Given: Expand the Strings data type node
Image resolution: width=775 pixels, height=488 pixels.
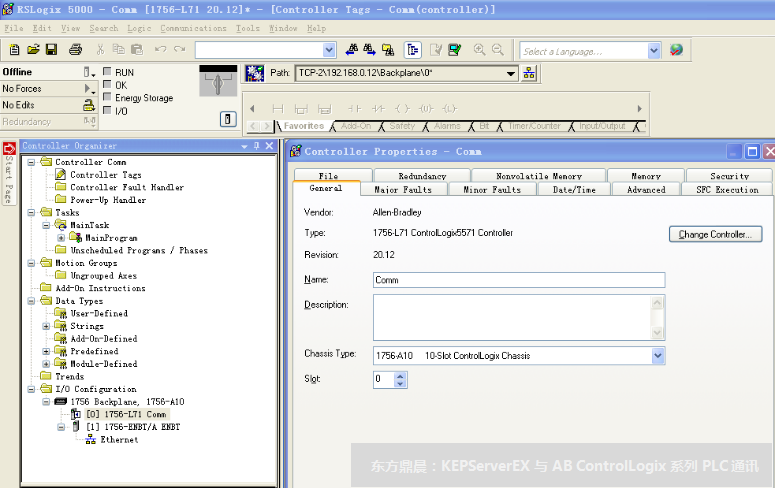Looking at the screenshot, I should [46, 326].
